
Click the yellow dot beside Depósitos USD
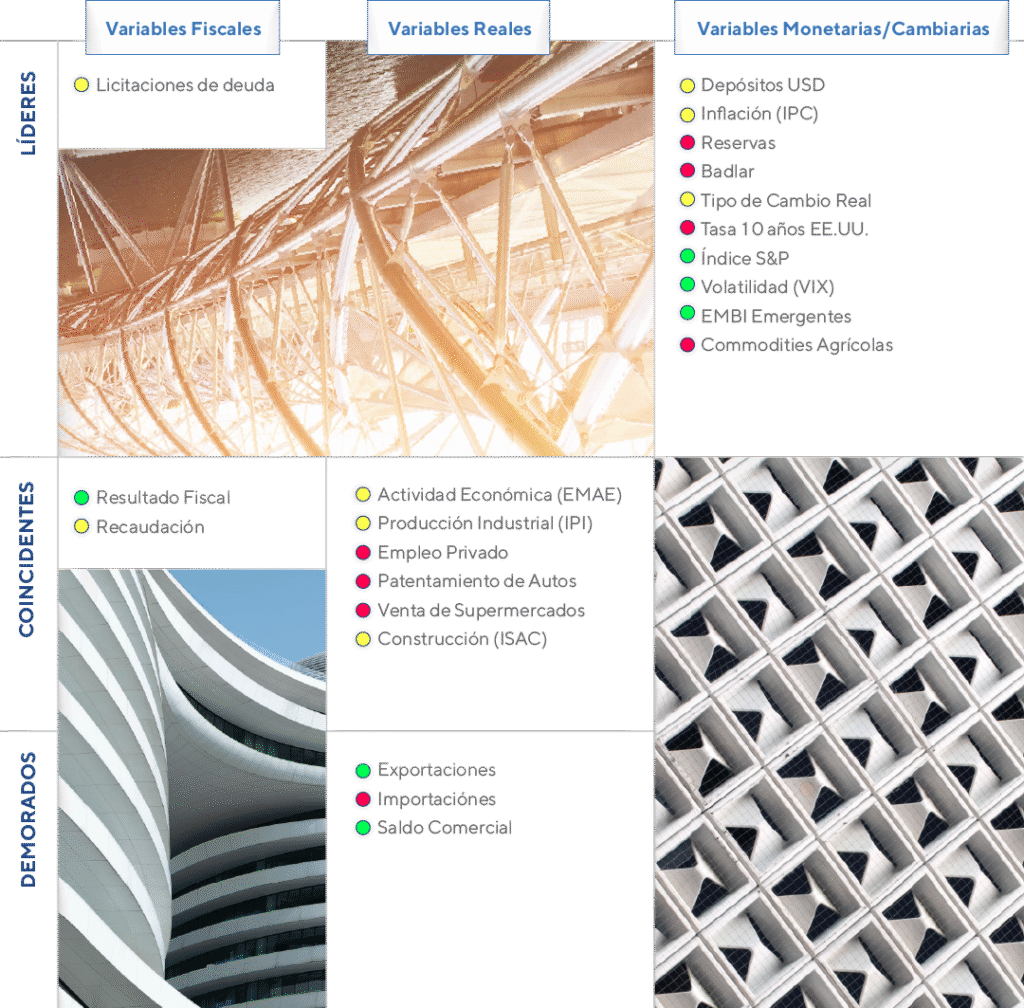coord(687,86)
